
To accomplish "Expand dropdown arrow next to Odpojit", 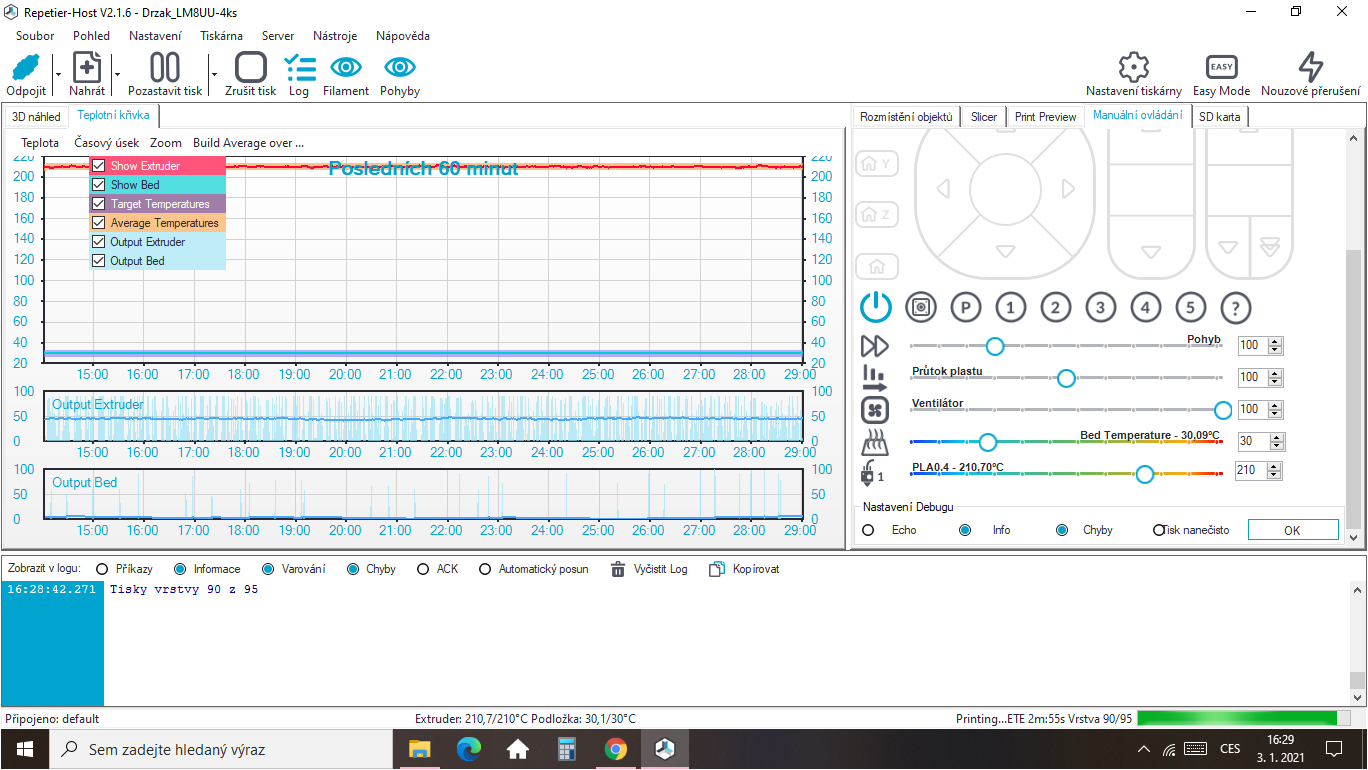I will click(58, 74).
